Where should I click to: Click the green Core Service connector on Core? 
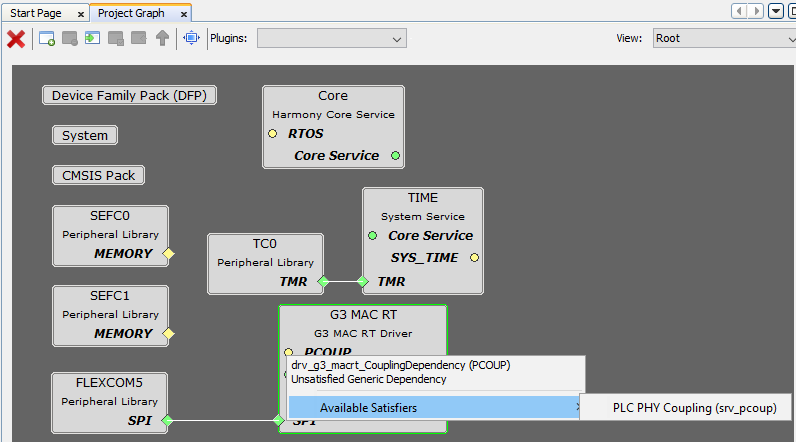(x=395, y=156)
